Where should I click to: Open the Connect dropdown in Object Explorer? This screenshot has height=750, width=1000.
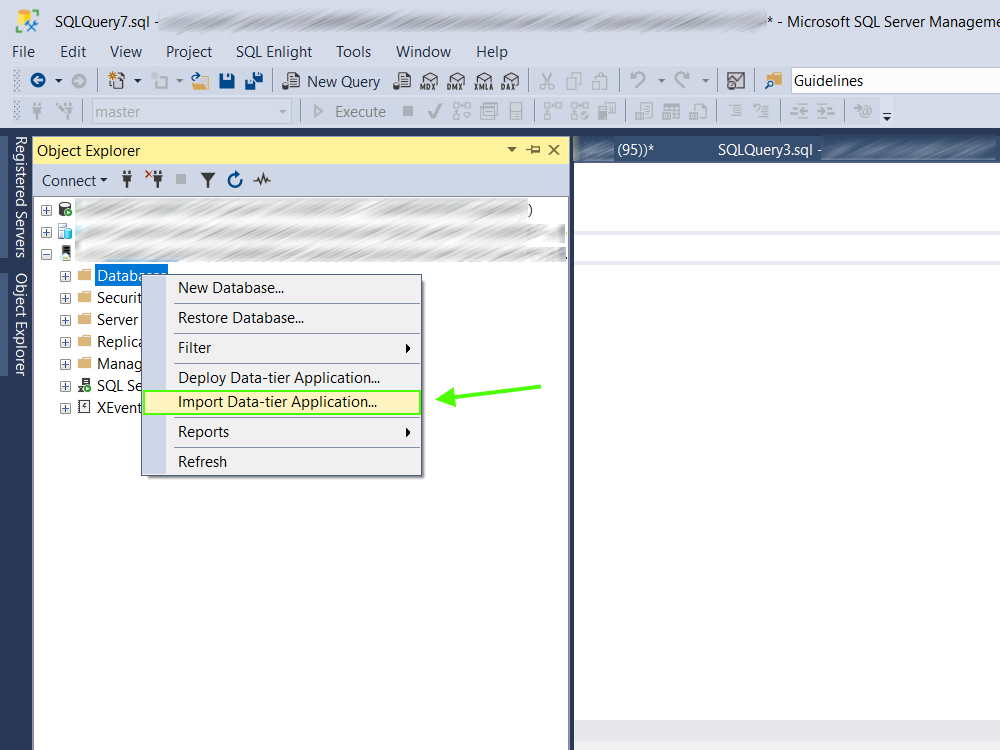click(75, 180)
